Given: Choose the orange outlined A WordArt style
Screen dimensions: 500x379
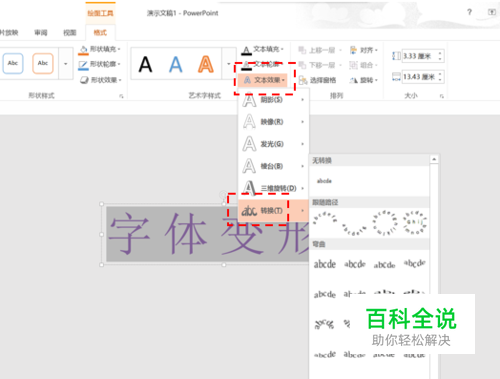Looking at the screenshot, I should click(206, 64).
